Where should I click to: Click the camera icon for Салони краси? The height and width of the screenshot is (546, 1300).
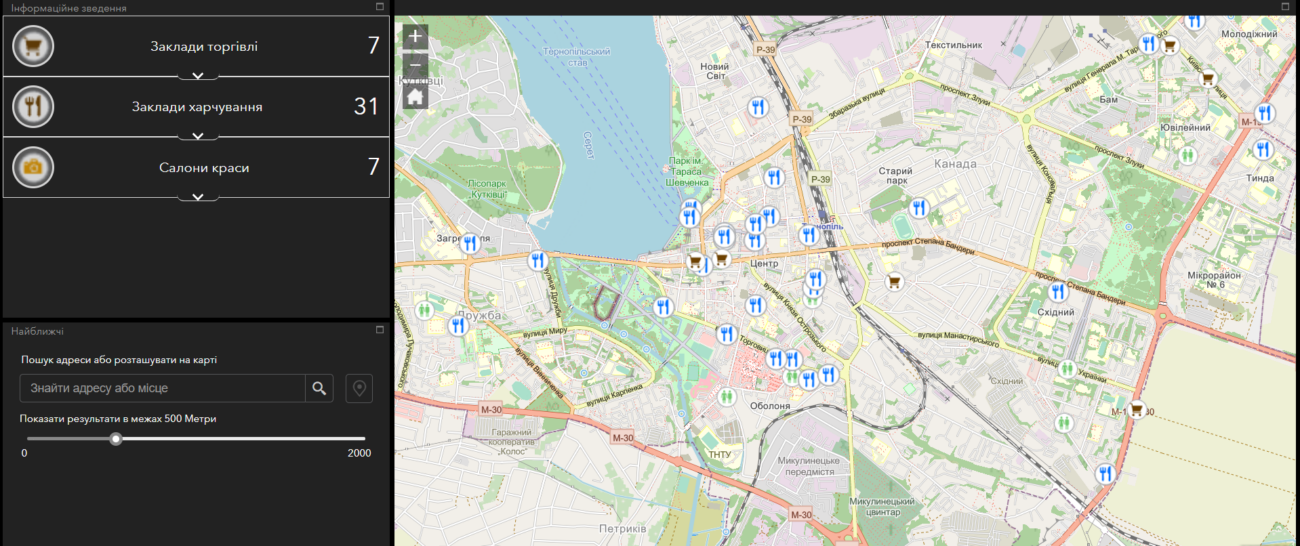33,167
